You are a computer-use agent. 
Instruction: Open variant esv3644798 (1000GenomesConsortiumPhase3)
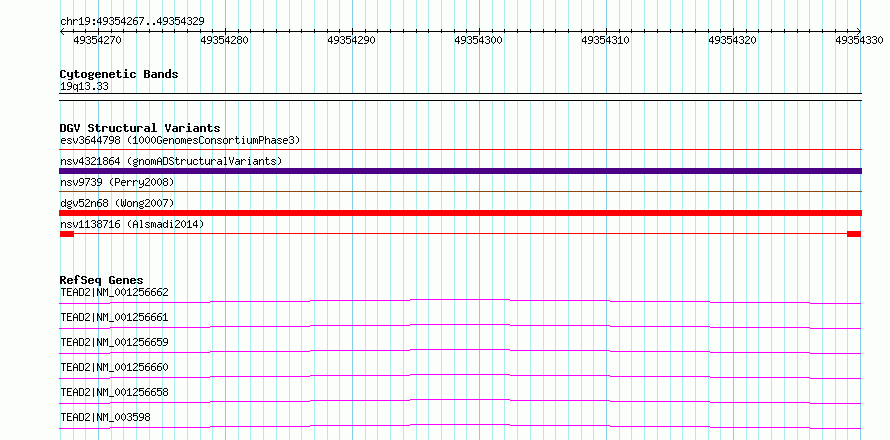(x=180, y=140)
